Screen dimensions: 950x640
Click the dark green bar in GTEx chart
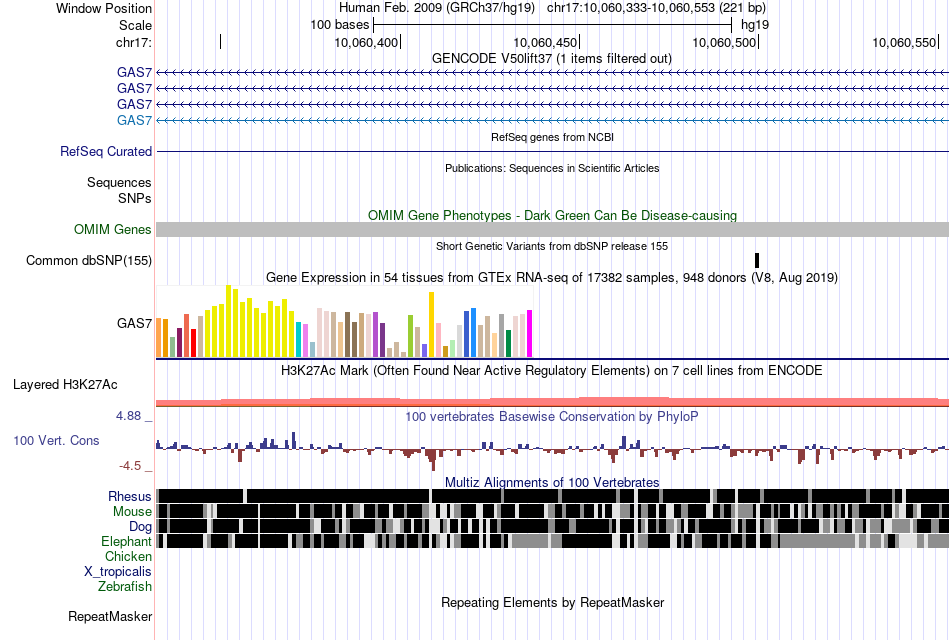pos(509,344)
